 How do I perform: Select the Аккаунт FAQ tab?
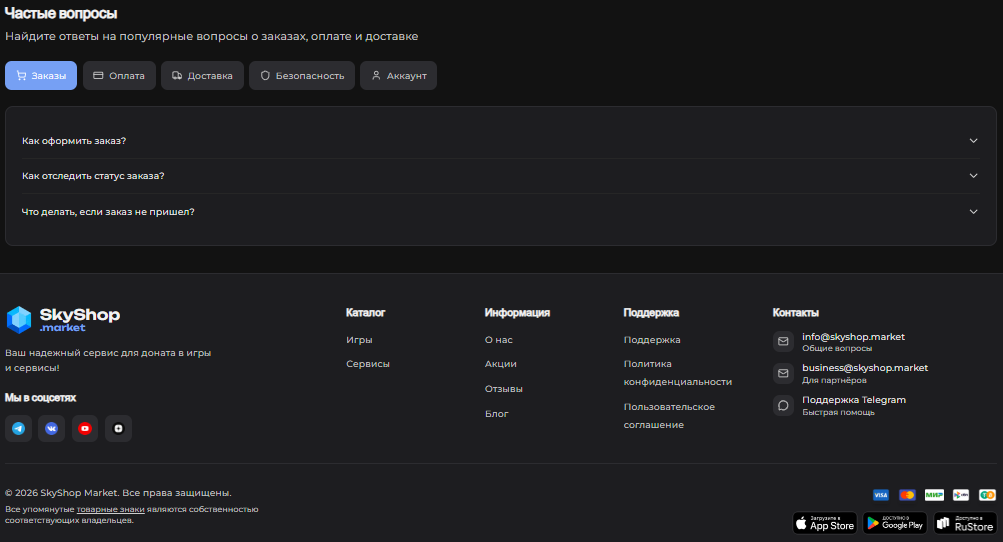[398, 76]
